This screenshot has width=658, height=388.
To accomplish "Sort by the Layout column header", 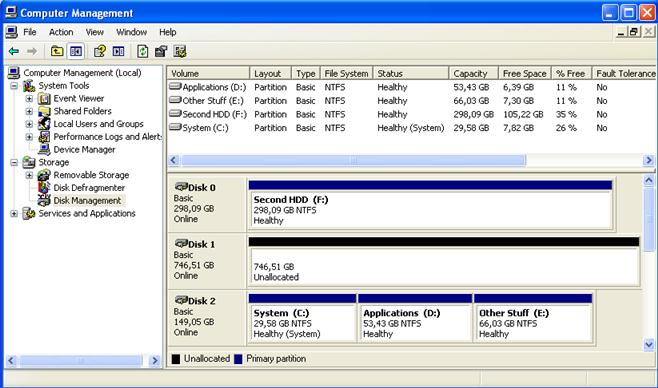I will coord(270,73).
